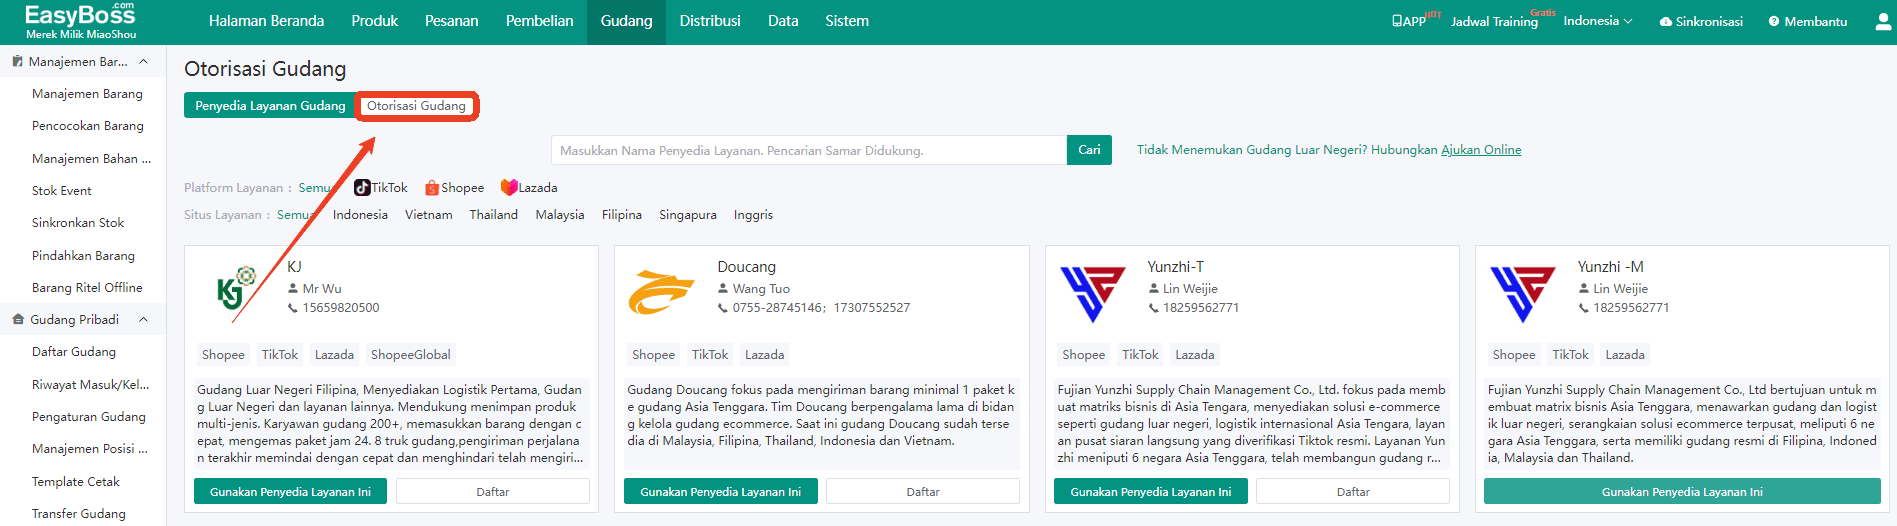
Task: Click TikTok tag on Doucang card
Action: (x=710, y=355)
